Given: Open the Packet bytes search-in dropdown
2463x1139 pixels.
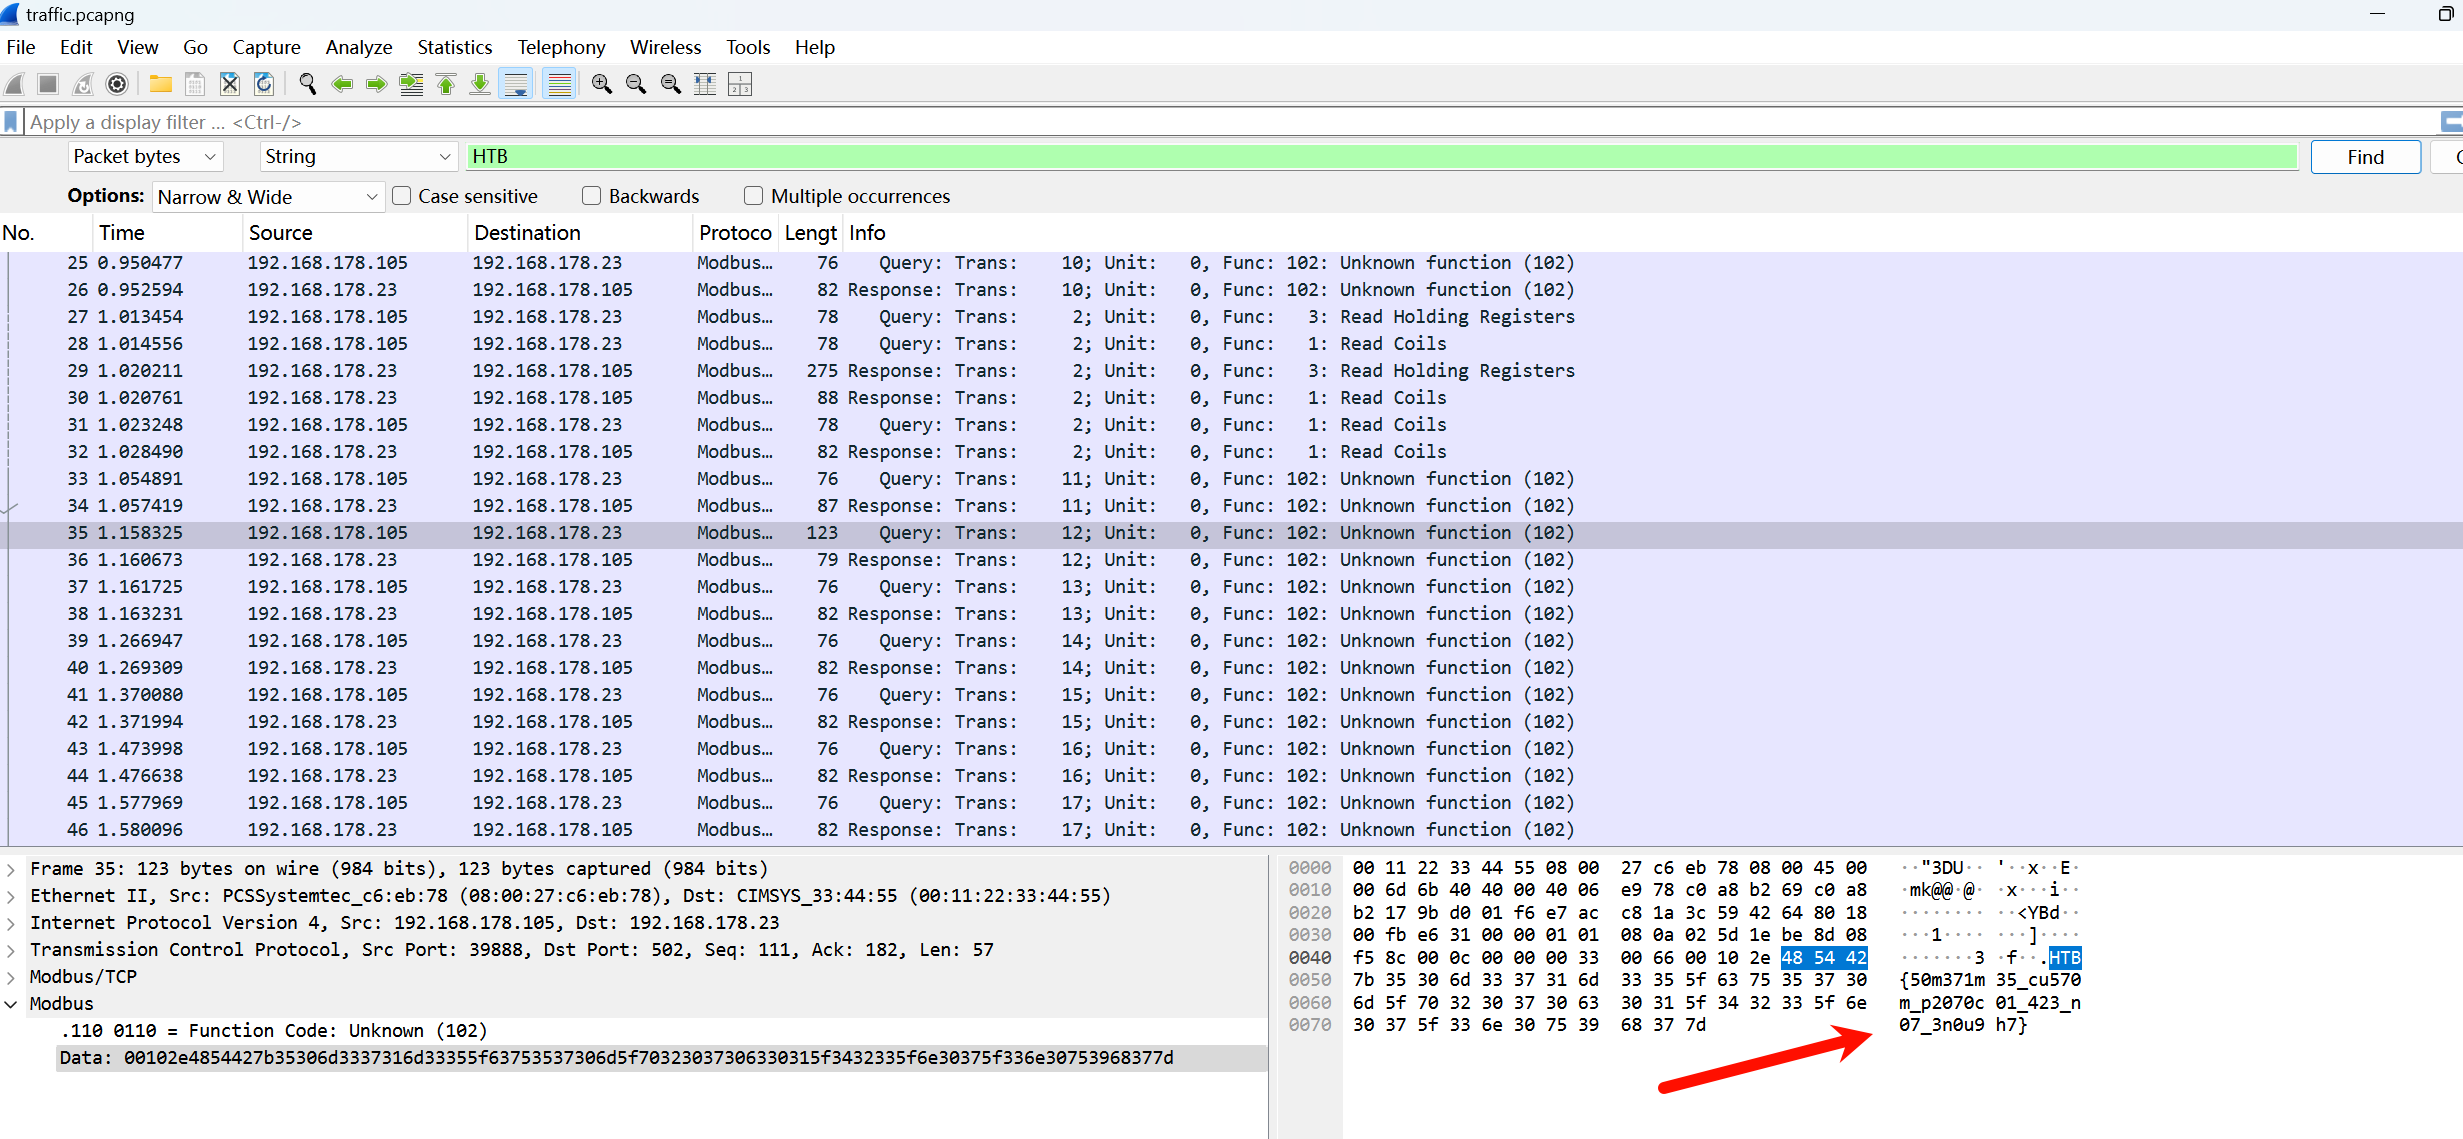Looking at the screenshot, I should coord(145,157).
